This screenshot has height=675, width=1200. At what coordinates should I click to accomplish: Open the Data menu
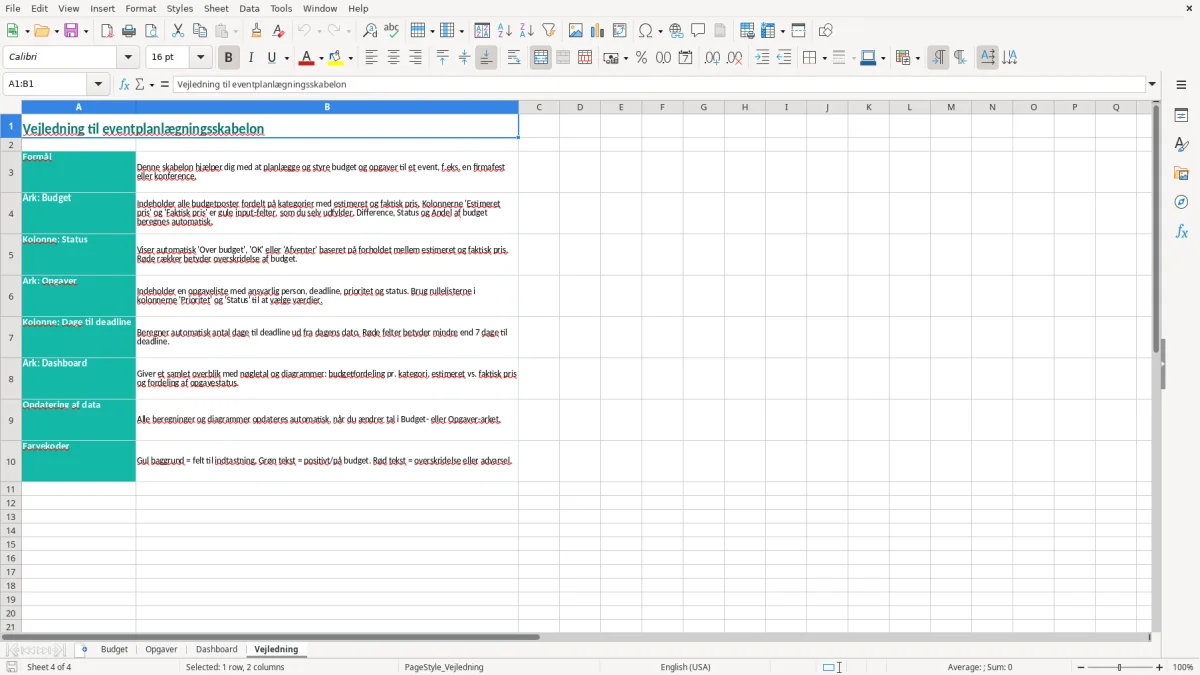coord(249,8)
